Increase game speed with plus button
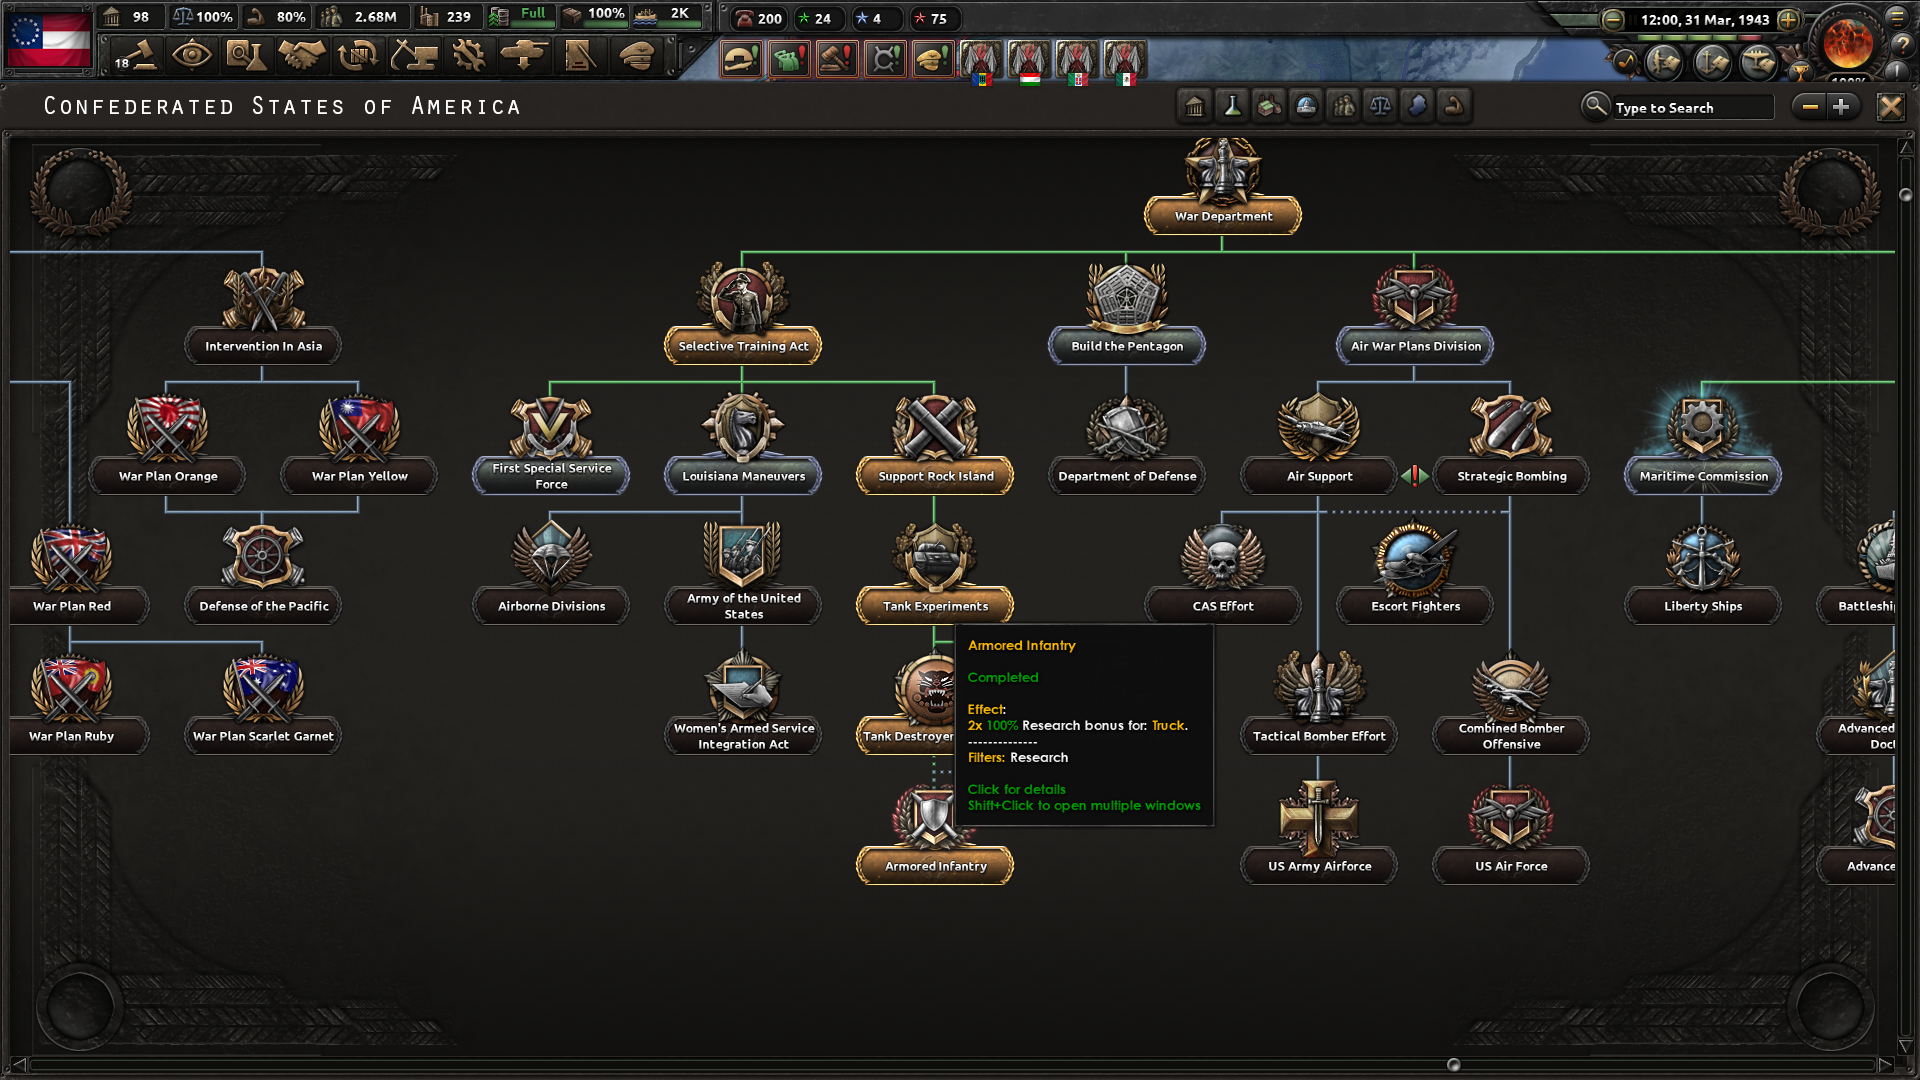This screenshot has width=1920, height=1080. point(1788,19)
